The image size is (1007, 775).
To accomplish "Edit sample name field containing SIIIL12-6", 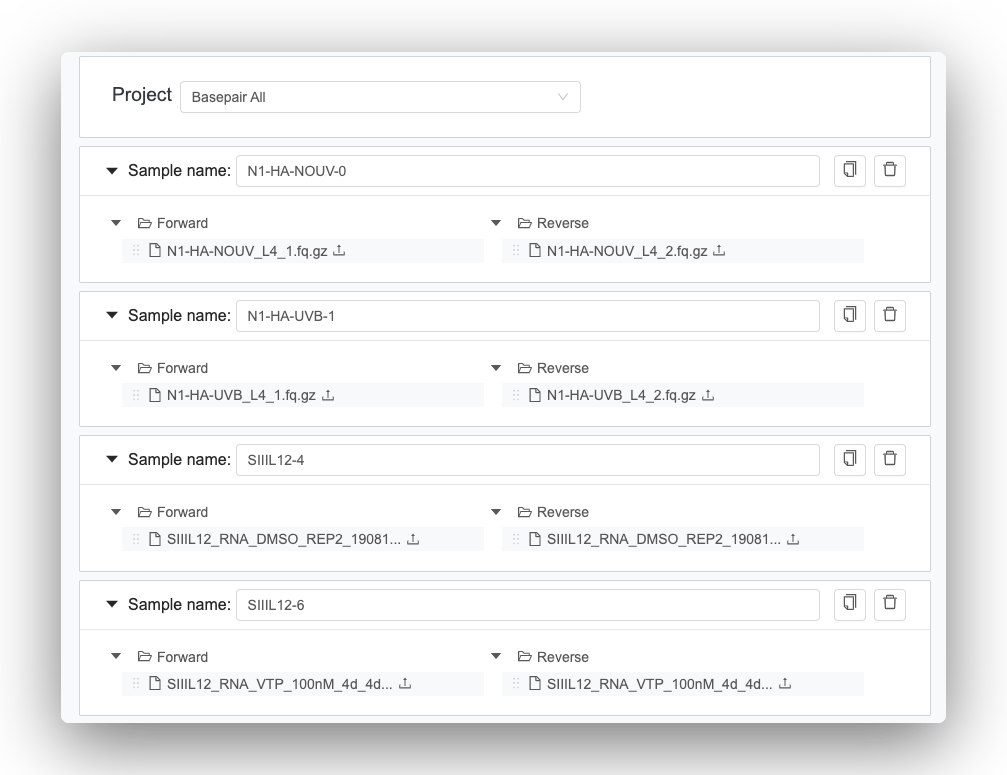I will tap(528, 605).
